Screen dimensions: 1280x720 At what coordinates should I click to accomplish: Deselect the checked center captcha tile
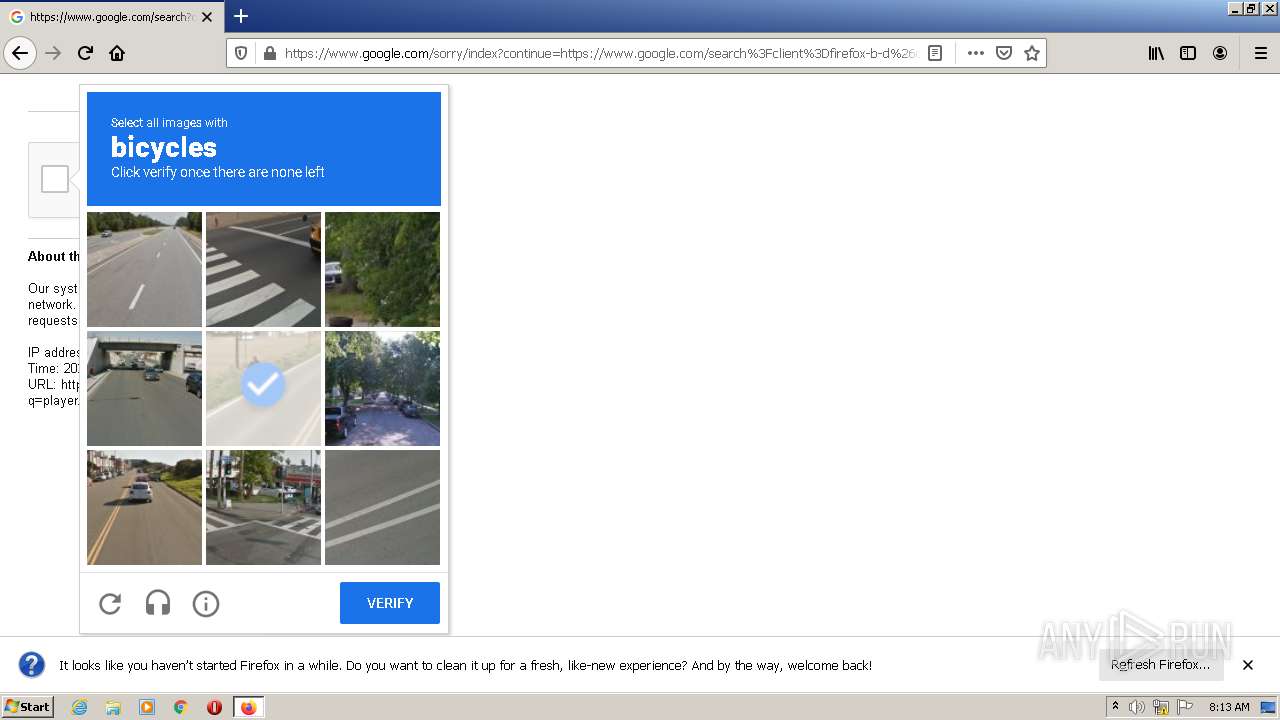tap(263, 388)
